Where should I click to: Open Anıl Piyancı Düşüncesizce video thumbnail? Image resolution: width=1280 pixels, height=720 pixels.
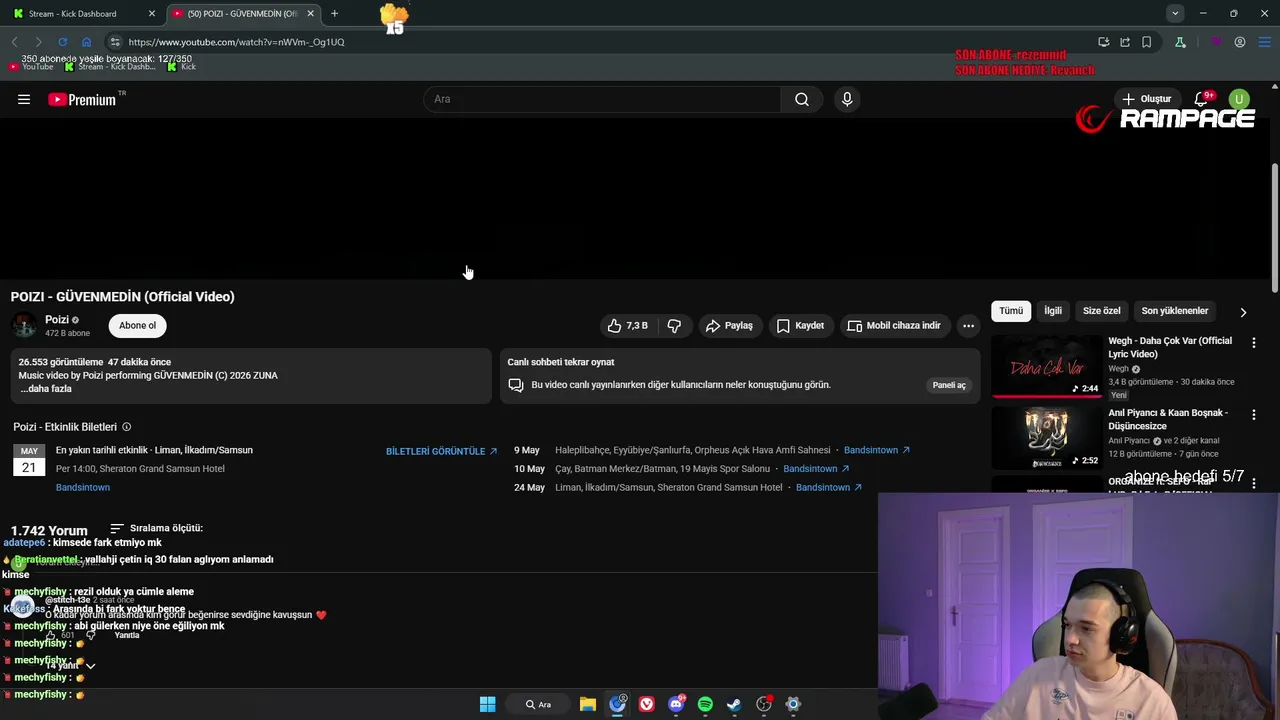[x=1046, y=438]
